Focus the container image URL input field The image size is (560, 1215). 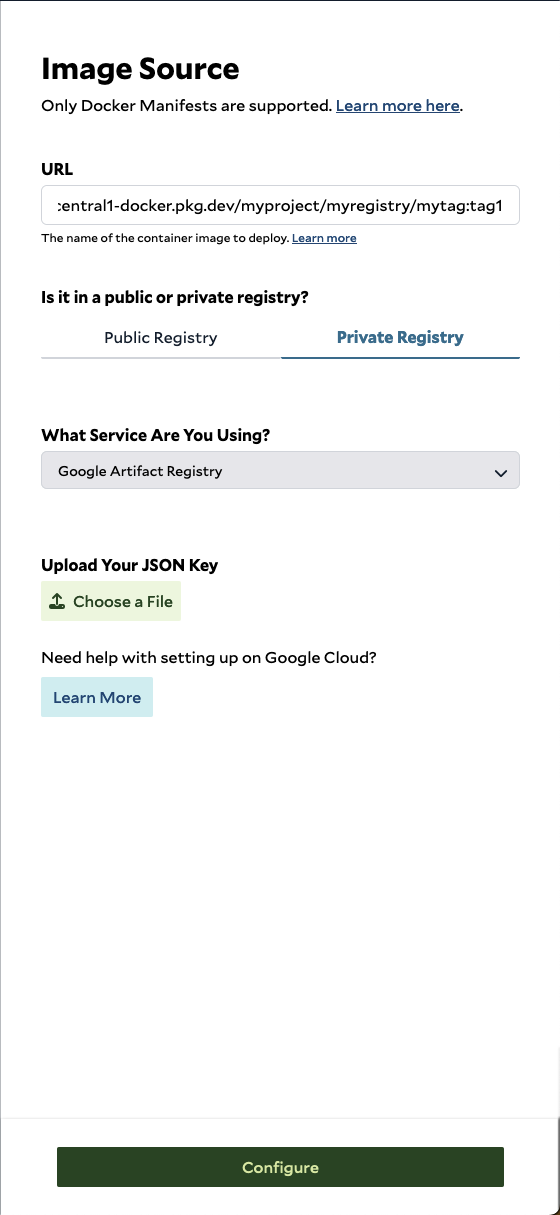click(x=280, y=205)
